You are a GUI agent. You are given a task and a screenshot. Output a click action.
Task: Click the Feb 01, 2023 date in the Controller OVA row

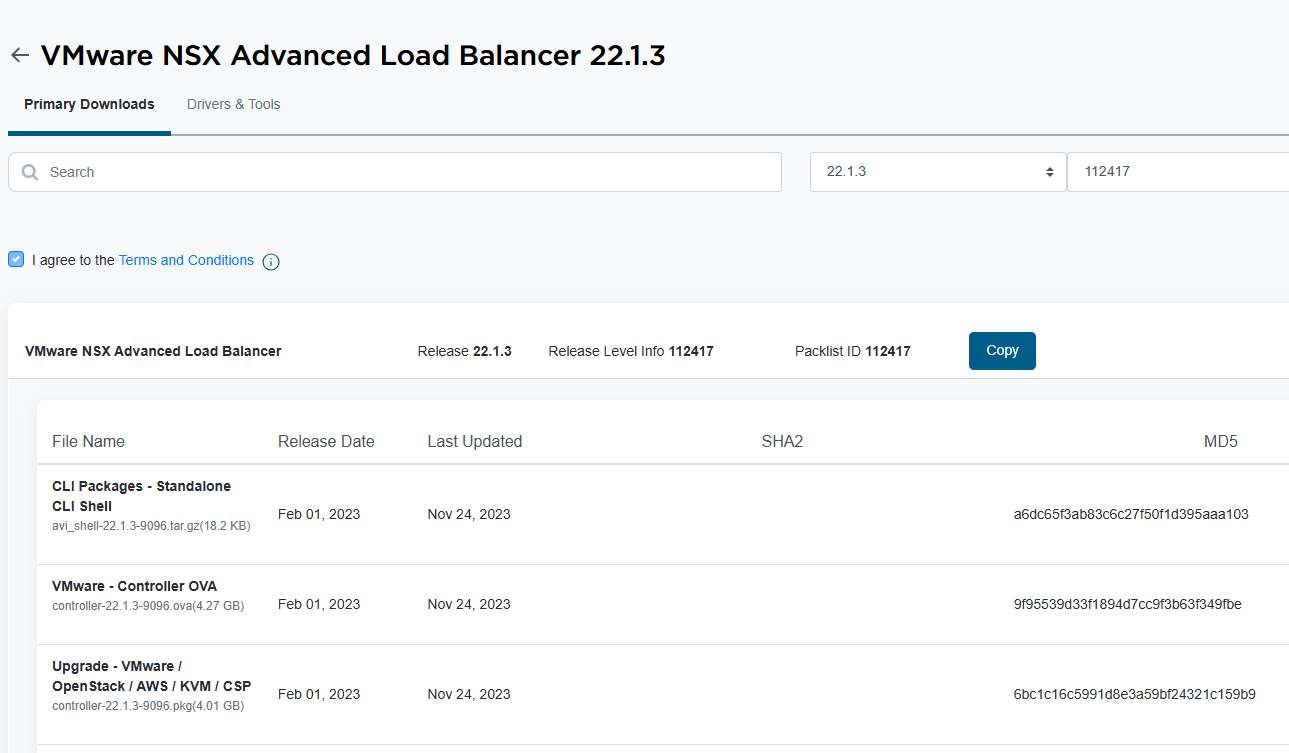point(319,604)
